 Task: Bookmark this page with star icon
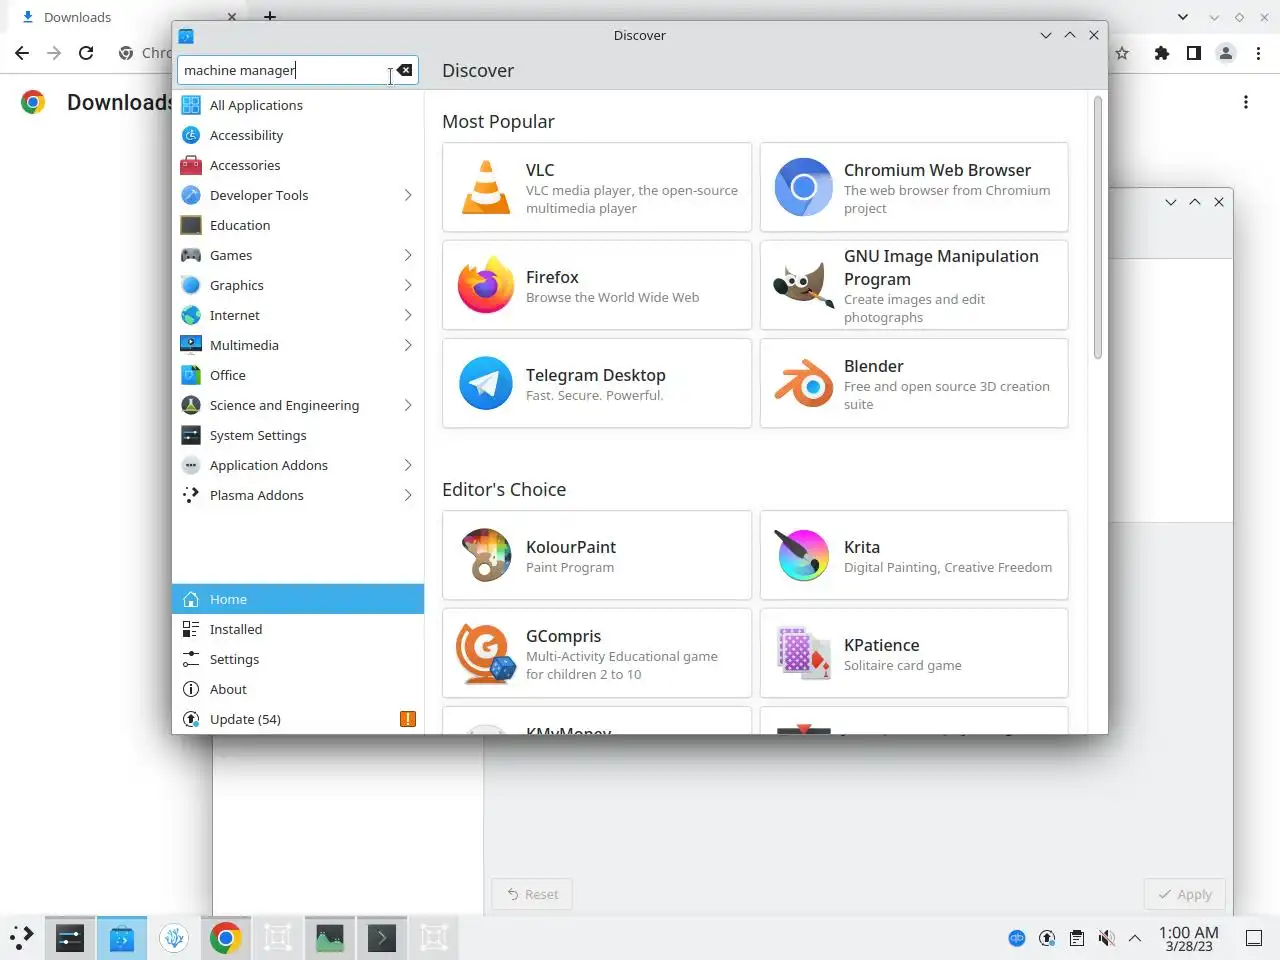pyautogui.click(x=1122, y=53)
